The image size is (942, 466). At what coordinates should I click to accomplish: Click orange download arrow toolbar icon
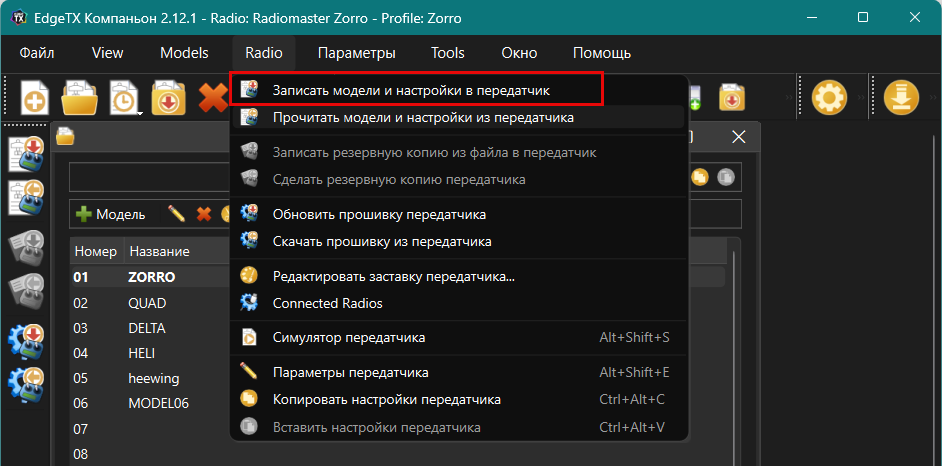[901, 97]
